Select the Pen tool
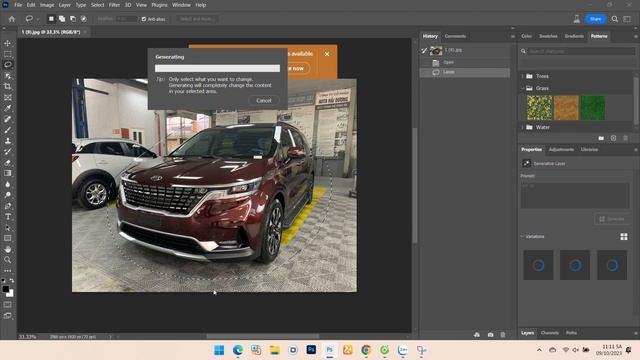Image resolution: width=640 pixels, height=360 pixels. point(8,206)
